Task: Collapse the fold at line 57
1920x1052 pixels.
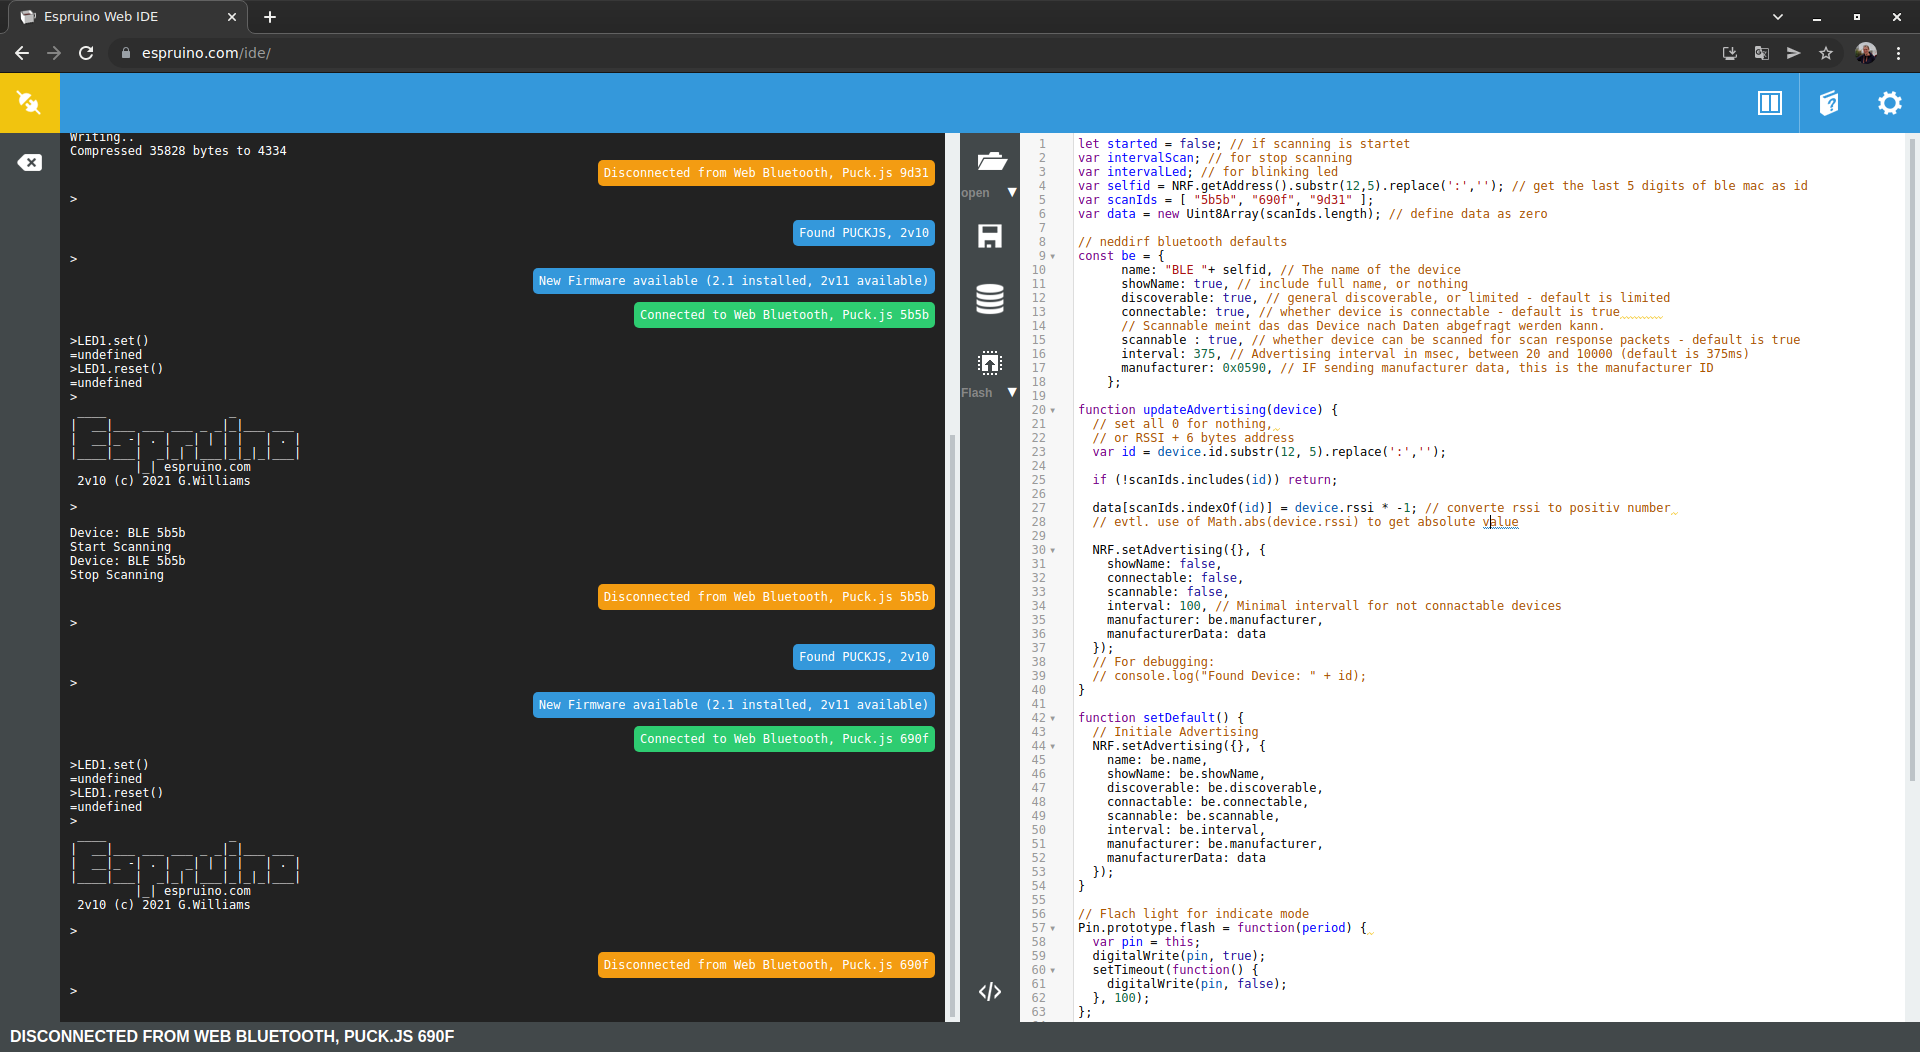Action: click(1053, 928)
